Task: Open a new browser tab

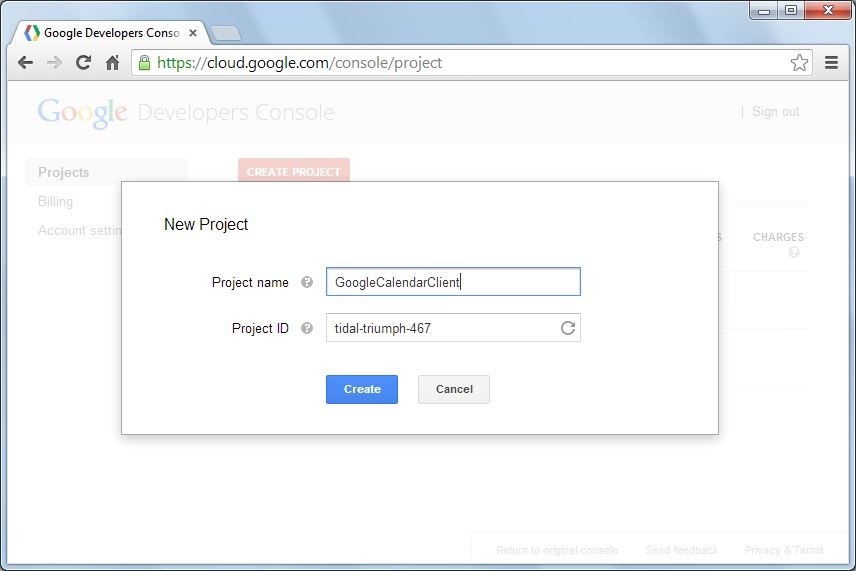Action: coord(226,33)
